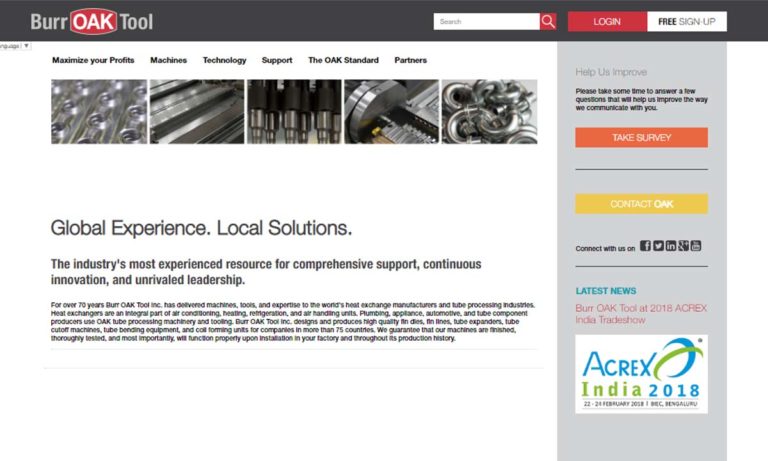Open the Technology menu
Screen dimensions: 768x461
tap(224, 60)
